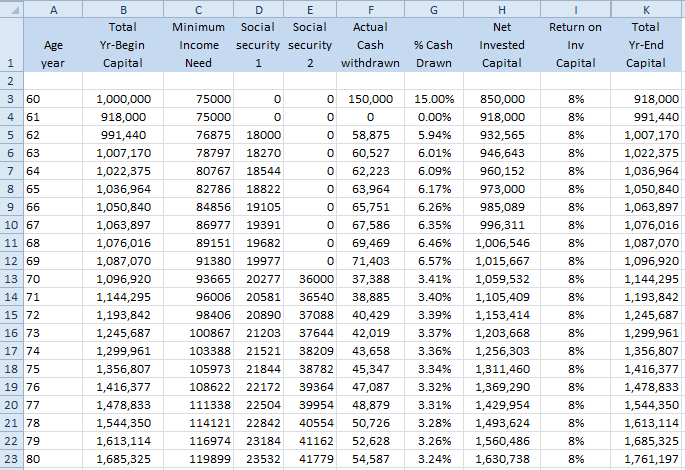The image size is (685, 470).
Task: Click the 150,000 actual cash withdrawn cell
Action: [x=370, y=99]
